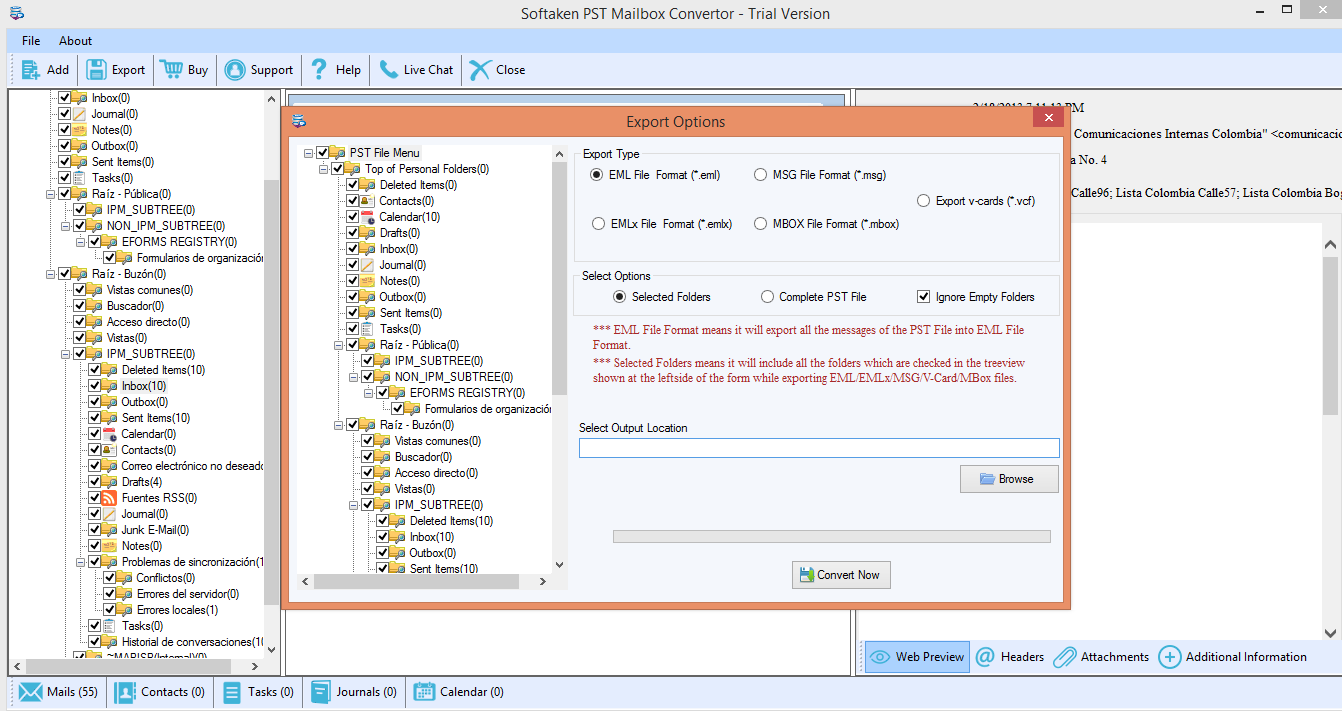Uncheck Drafts(0) in Export tree

[353, 233]
